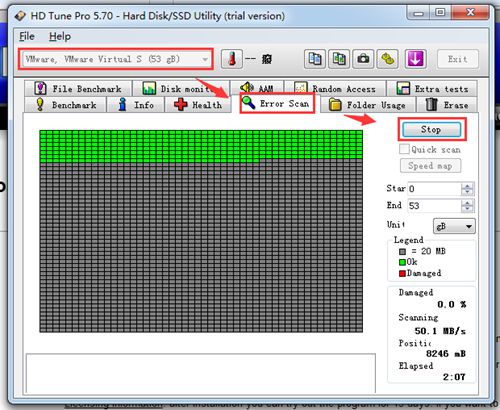Increase the Start value with stepper arrow
The width and height of the screenshot is (500, 410).
tap(467, 186)
